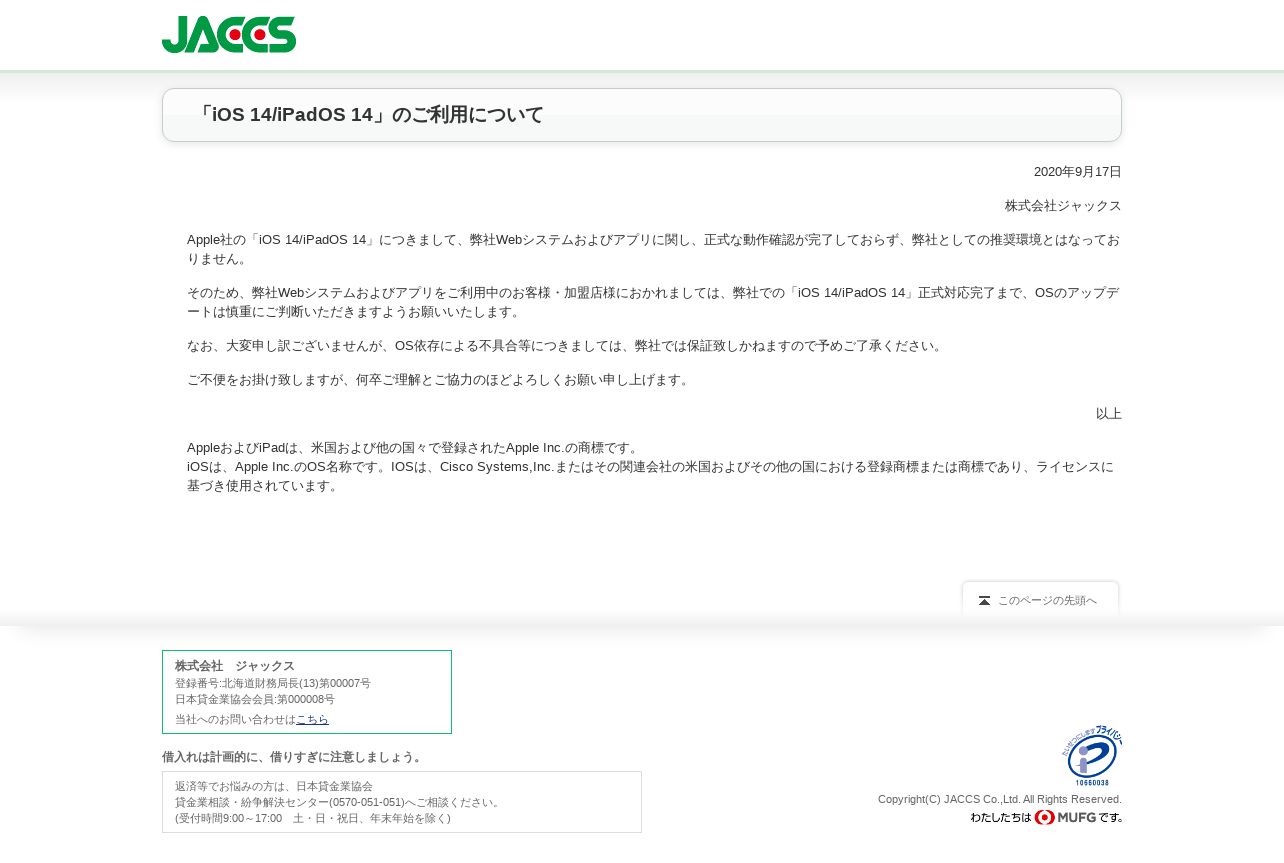The height and width of the screenshot is (863, 1284).
Task: Click the MUFG logo in footer
Action: coord(1065,817)
